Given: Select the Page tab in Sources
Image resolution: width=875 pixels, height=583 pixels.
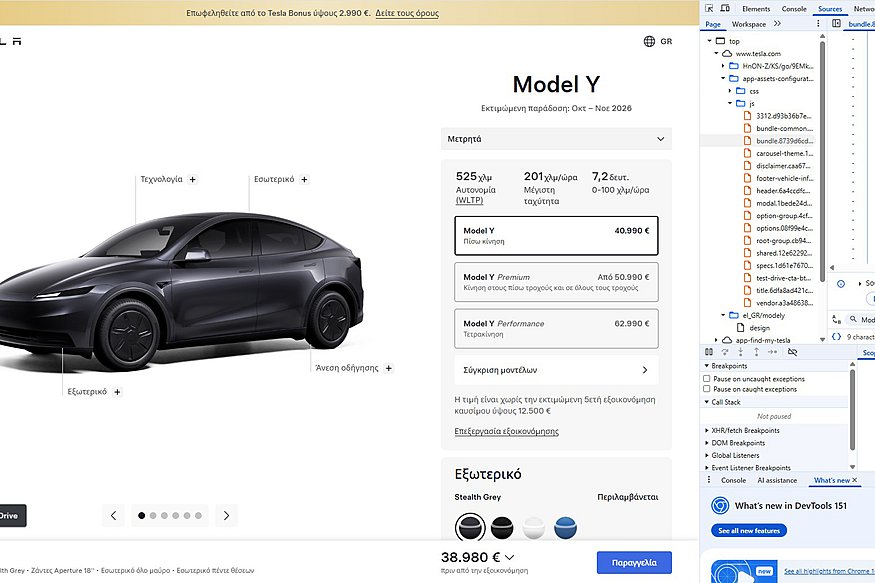Looking at the screenshot, I should point(713,24).
